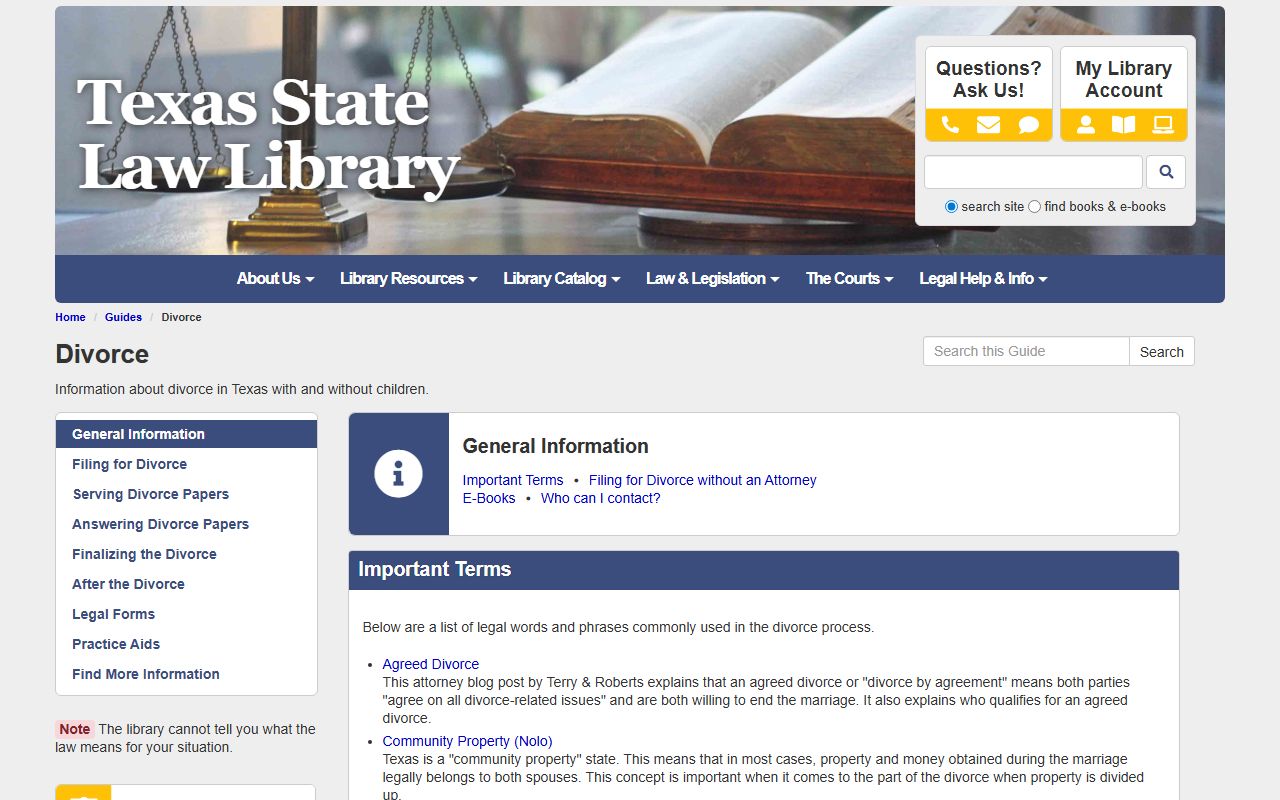
Task: Select General Information in the guide sidebar
Action: [x=186, y=434]
